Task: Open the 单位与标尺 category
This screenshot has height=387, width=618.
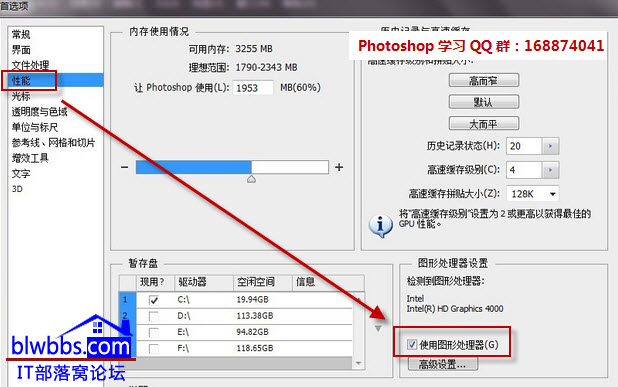Action: pos(35,127)
